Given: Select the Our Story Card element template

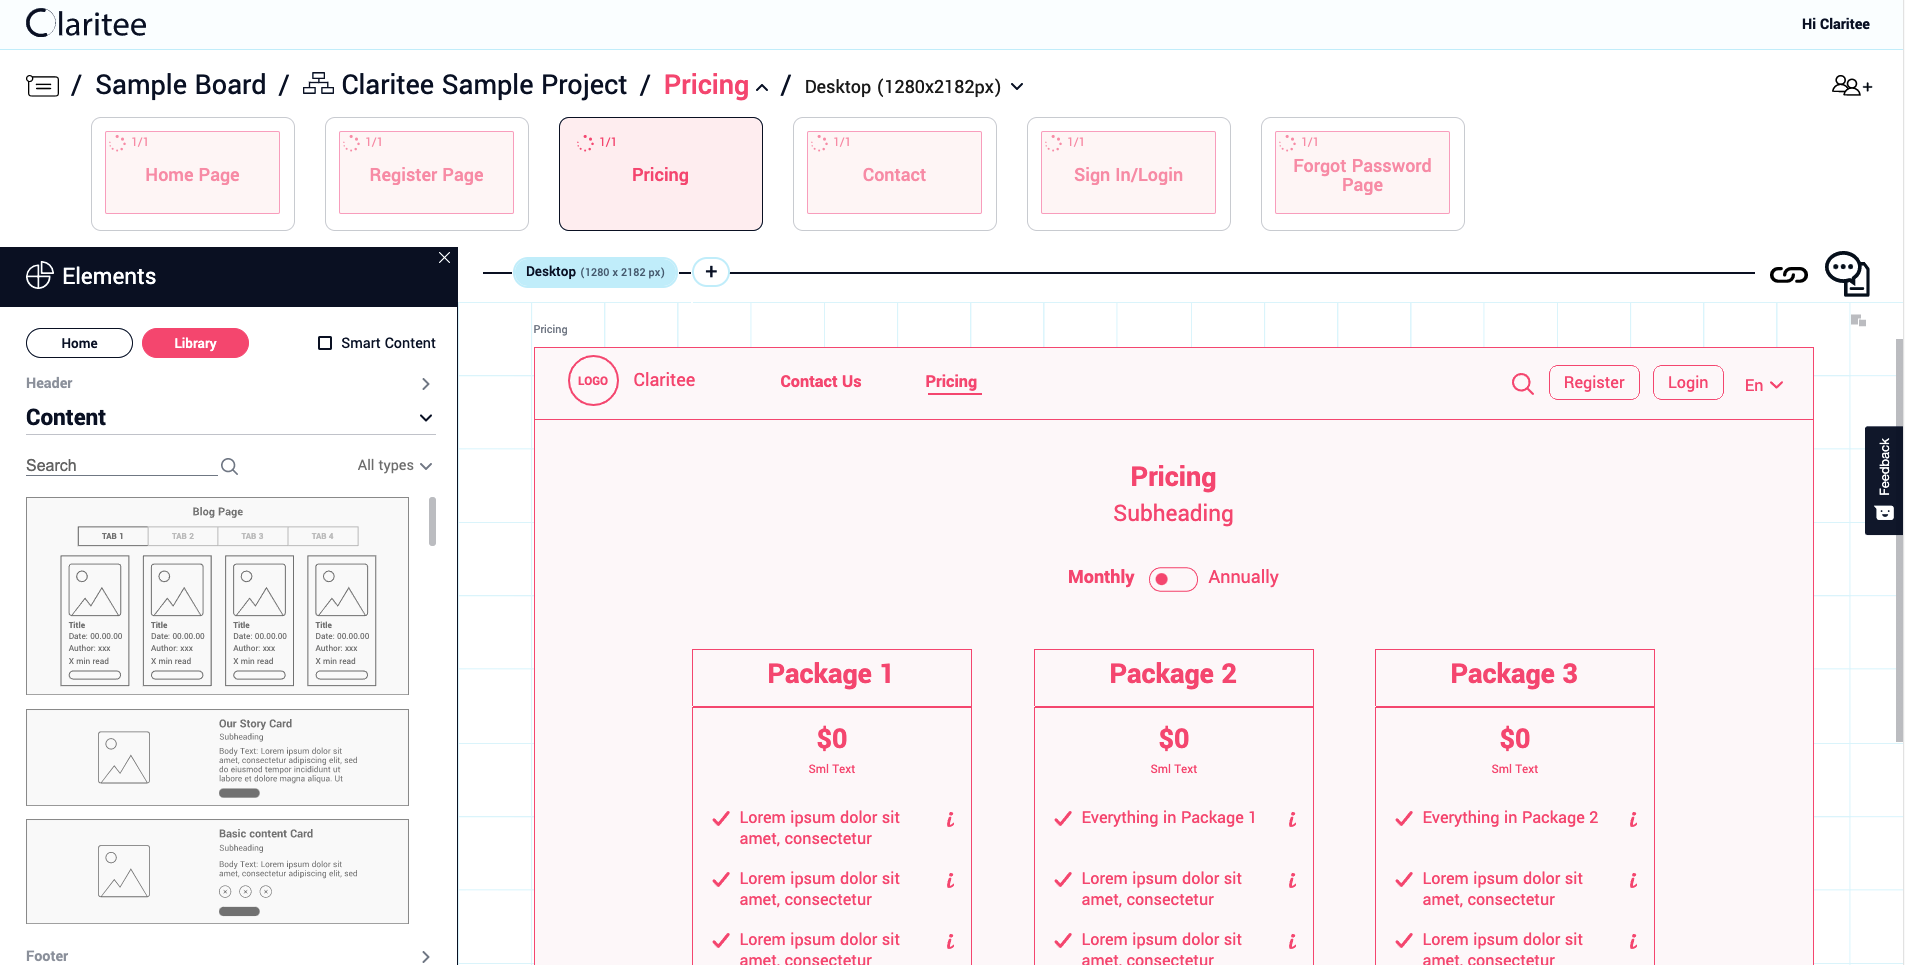Looking at the screenshot, I should [x=218, y=758].
